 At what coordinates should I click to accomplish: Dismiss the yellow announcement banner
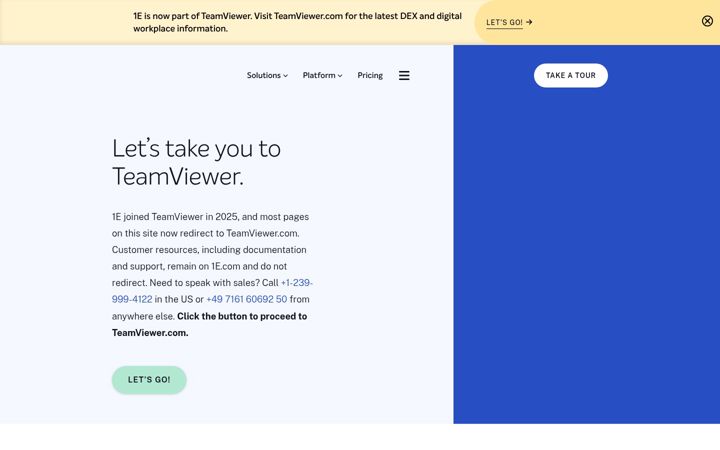(707, 21)
